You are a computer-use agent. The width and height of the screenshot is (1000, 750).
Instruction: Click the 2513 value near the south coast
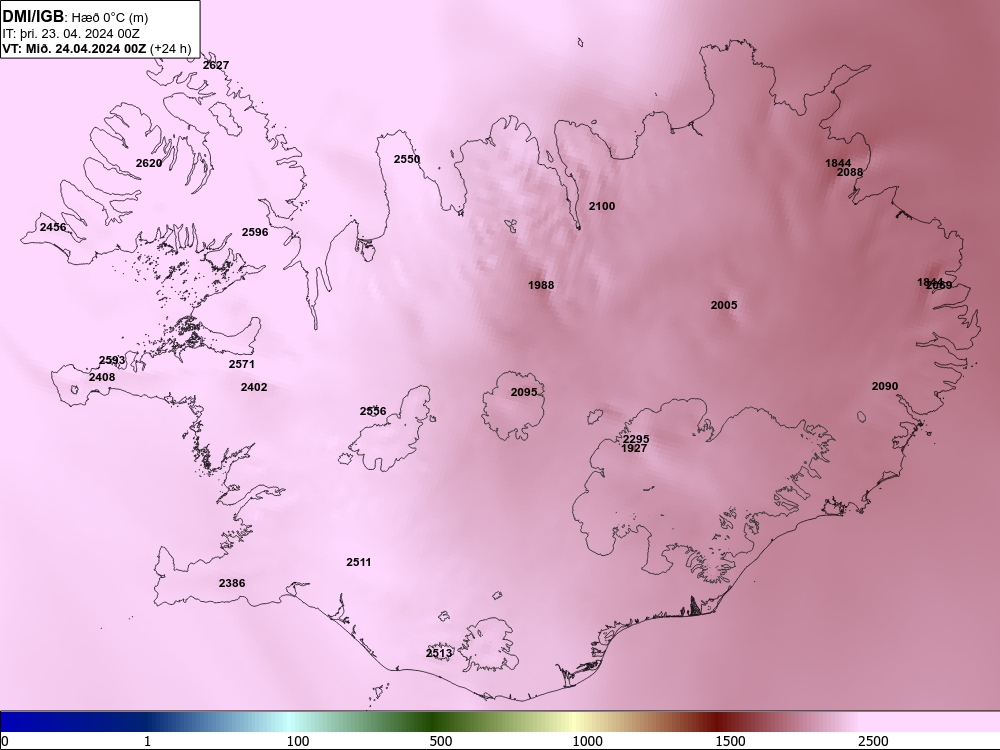click(439, 653)
